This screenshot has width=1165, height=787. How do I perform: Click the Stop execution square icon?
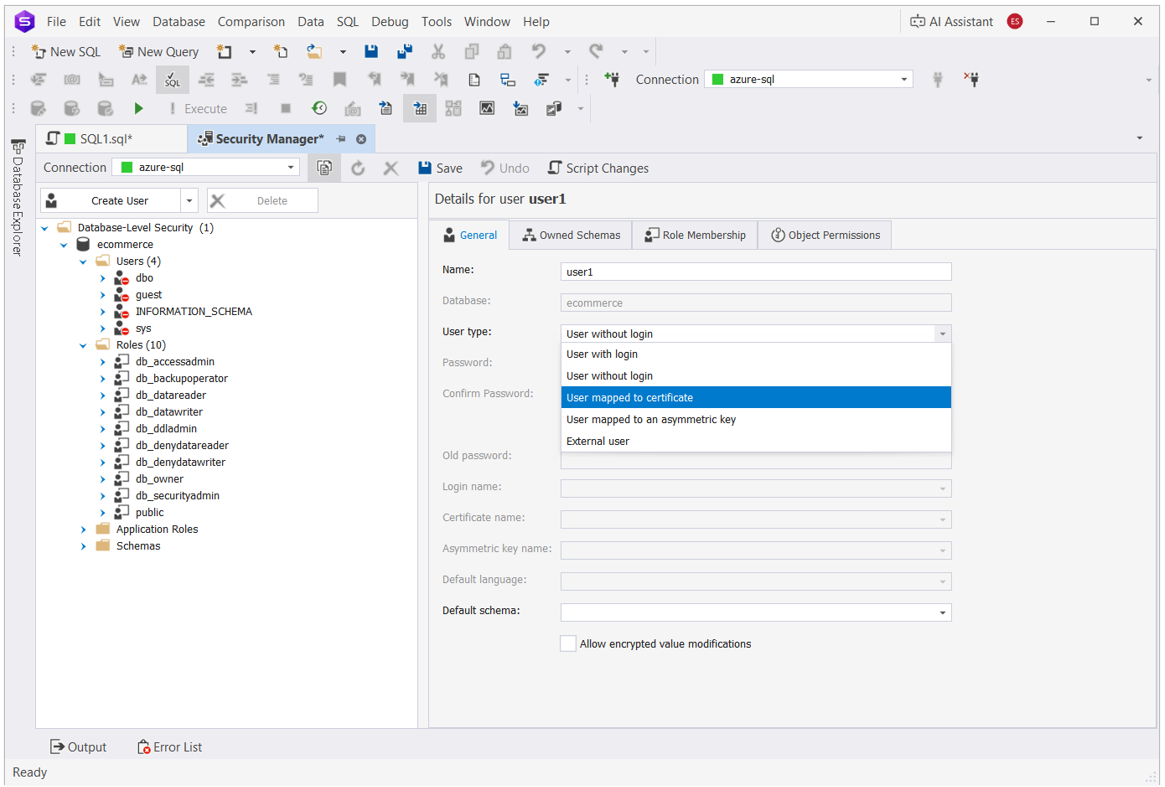[x=285, y=109]
